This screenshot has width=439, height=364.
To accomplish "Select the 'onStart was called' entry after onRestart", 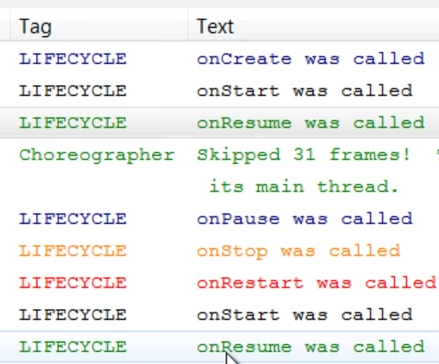I will [305, 315].
